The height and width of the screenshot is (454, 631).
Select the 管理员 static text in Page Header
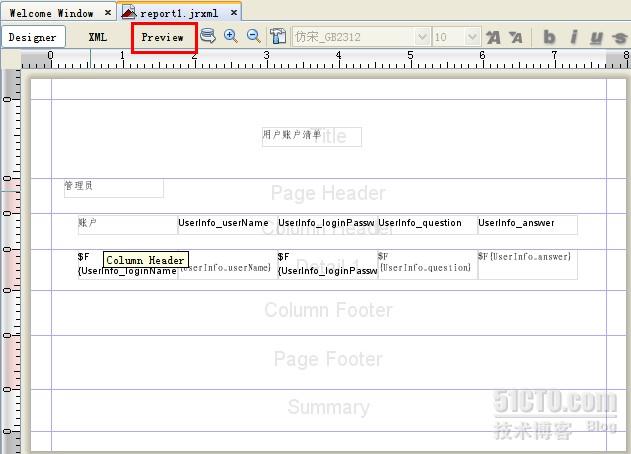(x=114, y=188)
